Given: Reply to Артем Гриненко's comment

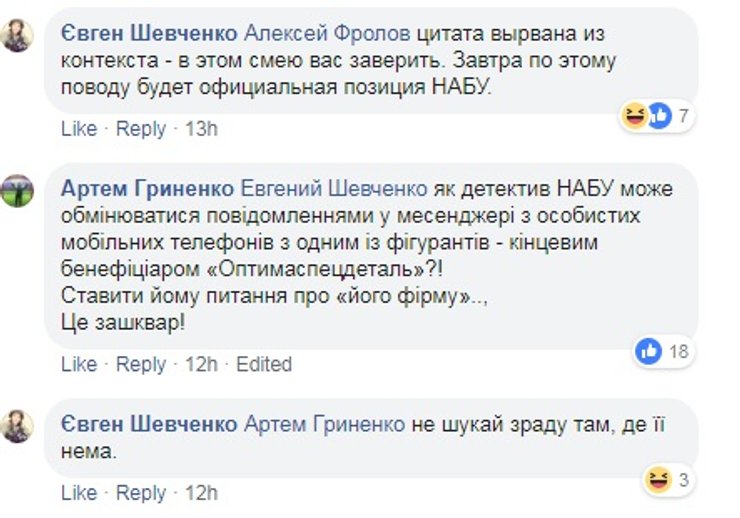Looking at the screenshot, I should tap(141, 364).
